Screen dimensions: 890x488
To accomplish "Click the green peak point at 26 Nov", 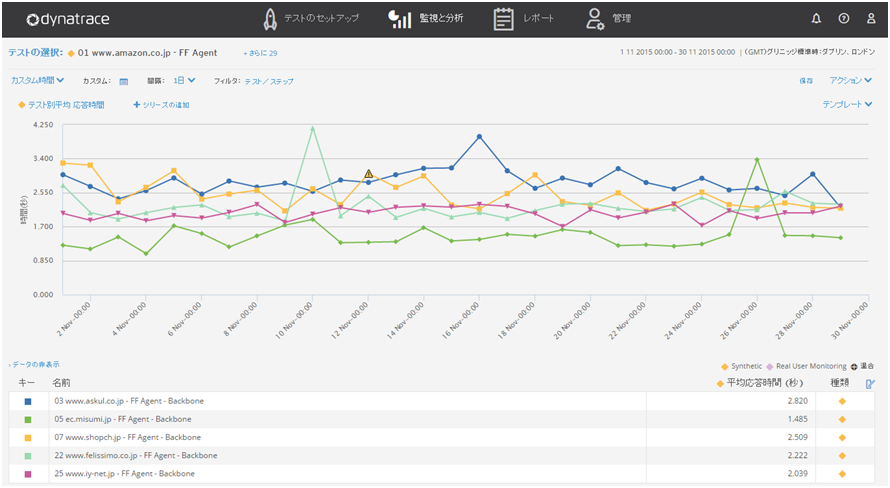I will click(757, 160).
